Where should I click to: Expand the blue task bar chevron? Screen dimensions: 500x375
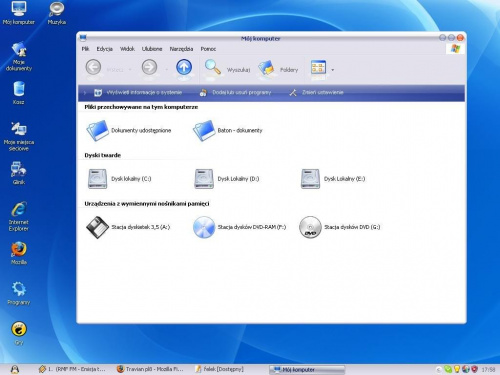(85, 93)
